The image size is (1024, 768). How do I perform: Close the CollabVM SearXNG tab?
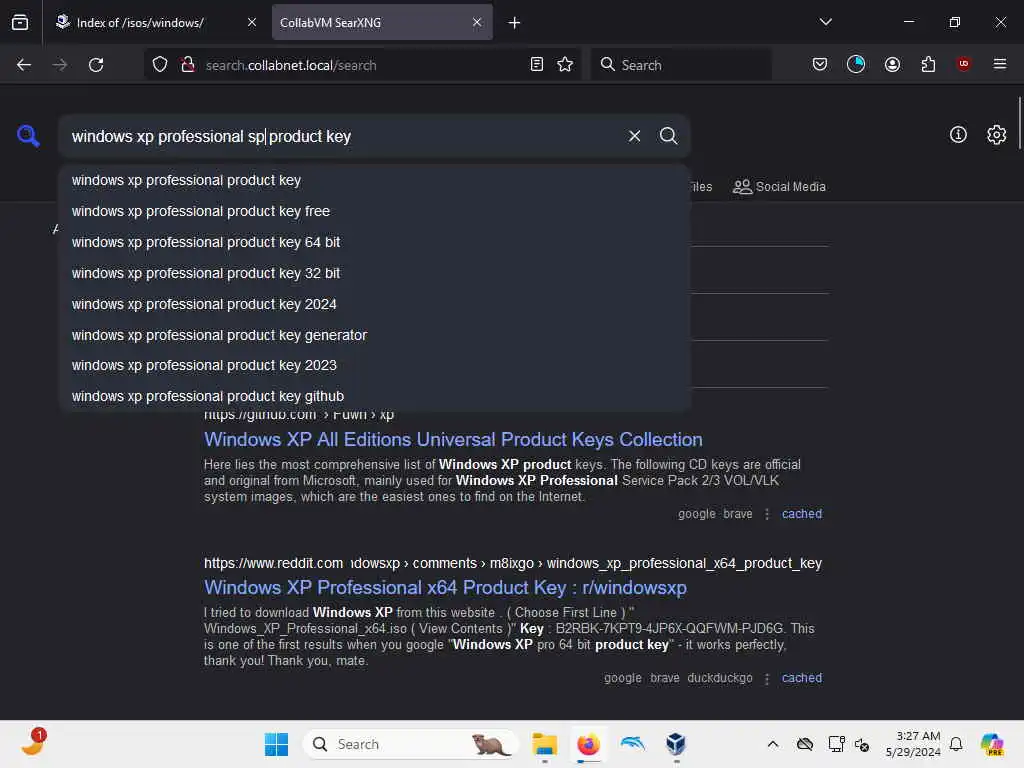click(x=477, y=22)
